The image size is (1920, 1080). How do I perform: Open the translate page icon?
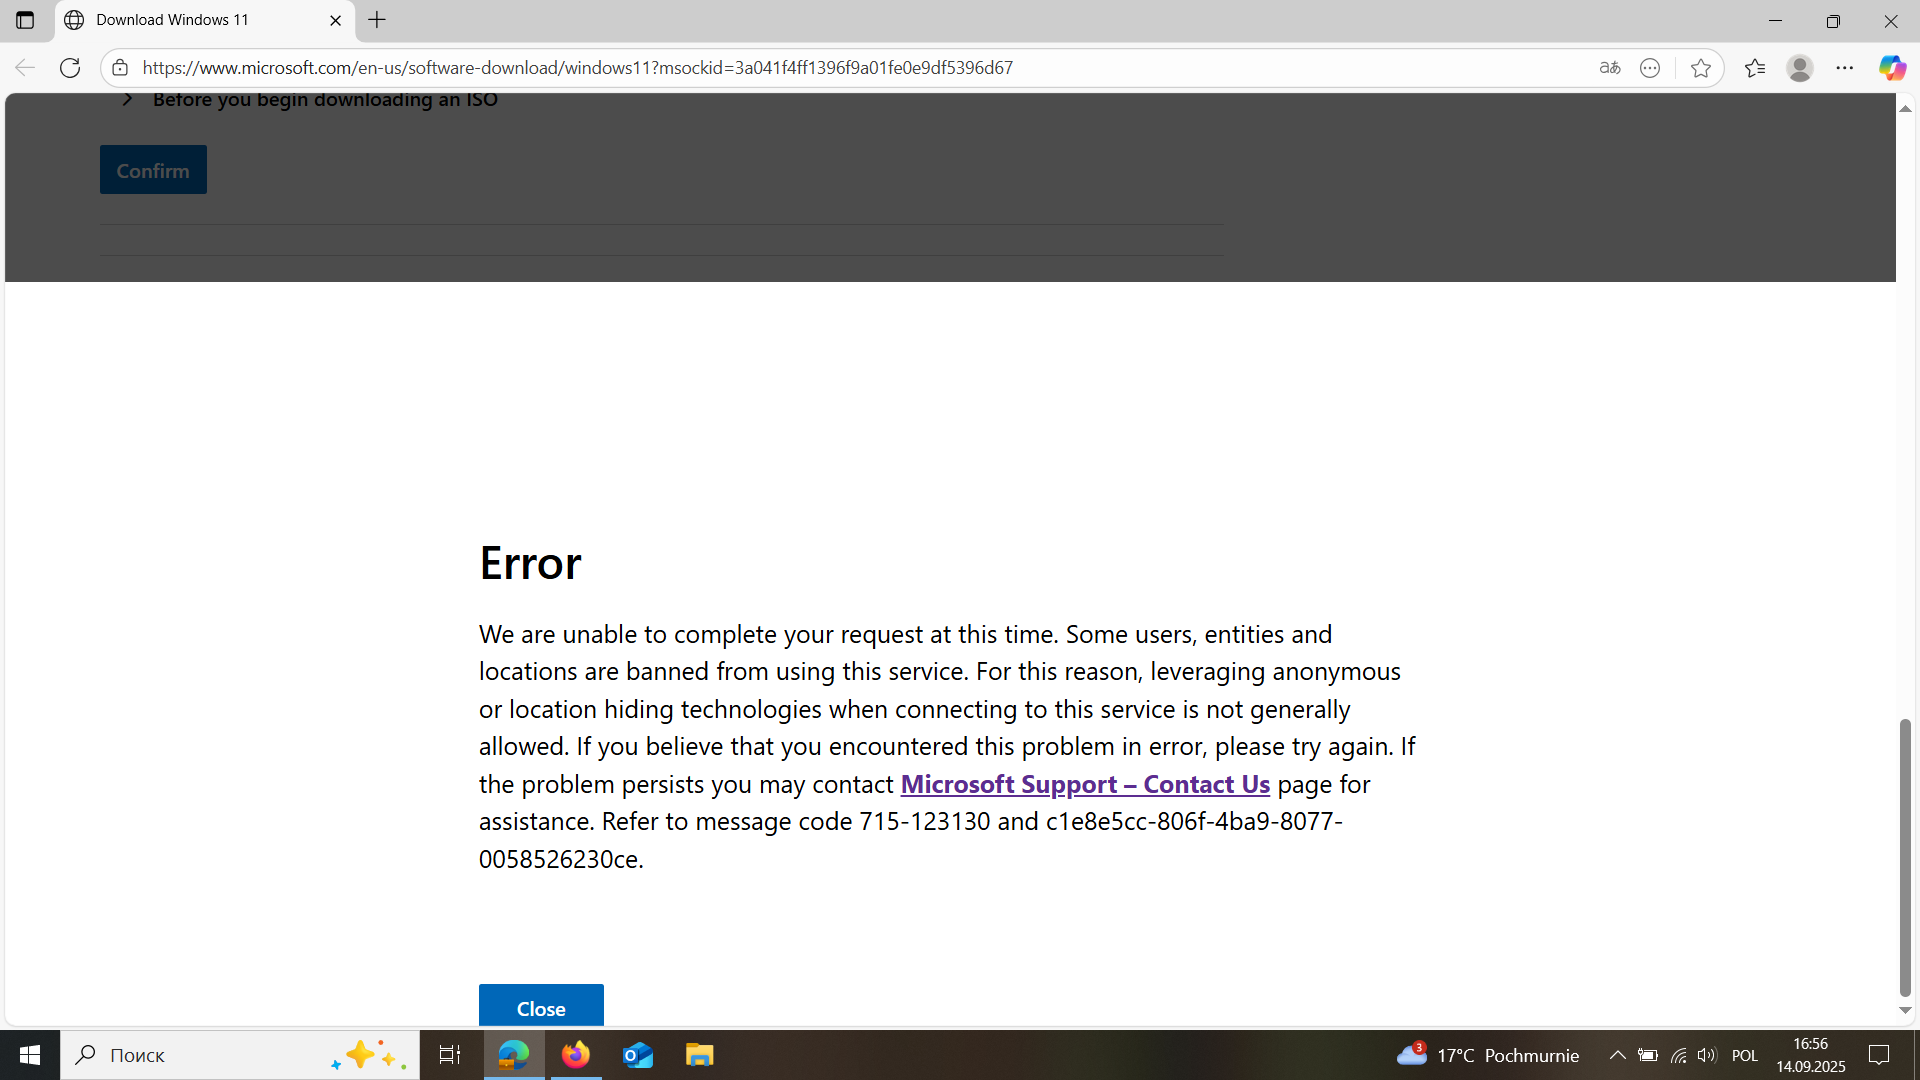pyautogui.click(x=1610, y=68)
